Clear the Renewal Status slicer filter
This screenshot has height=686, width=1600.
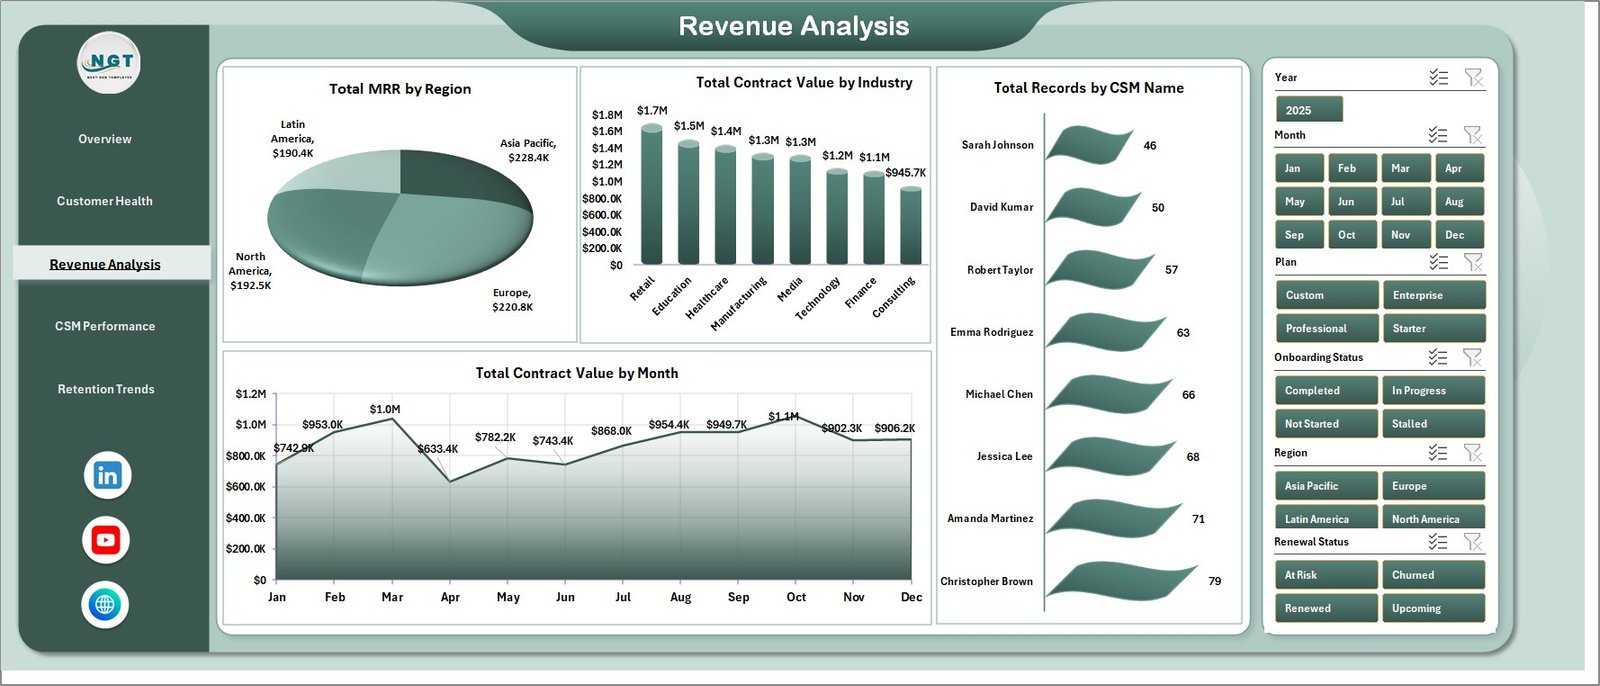point(1473,541)
